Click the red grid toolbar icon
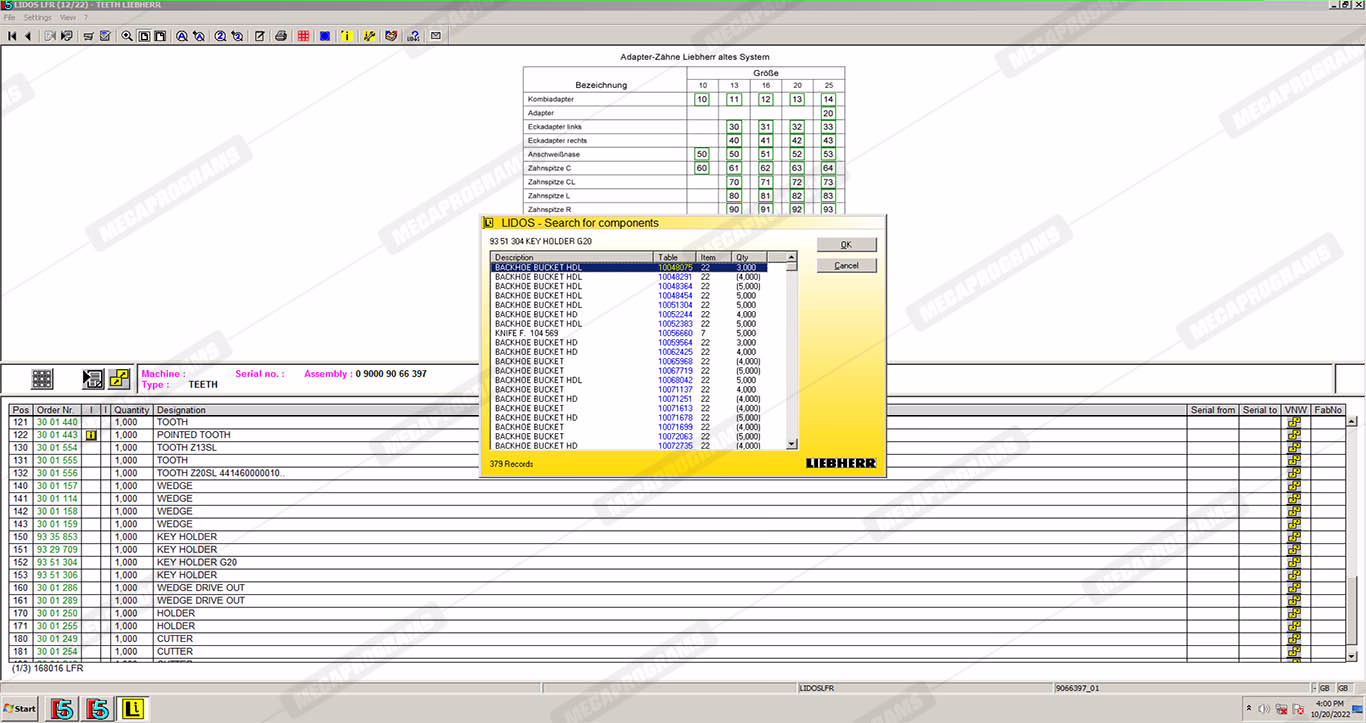The image size is (1366, 723). coord(303,36)
